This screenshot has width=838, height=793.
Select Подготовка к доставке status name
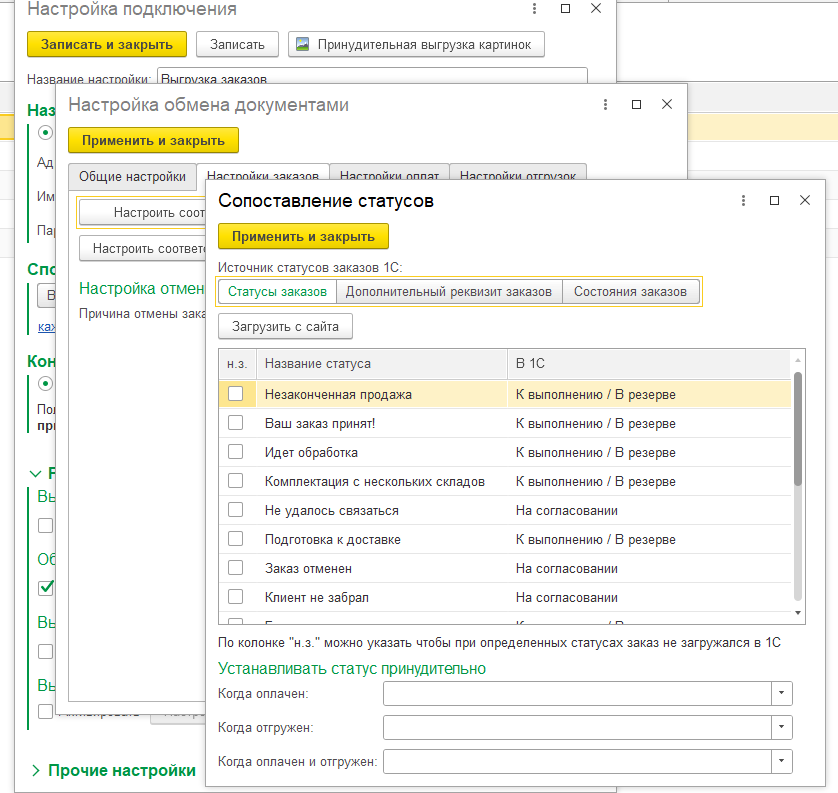coord(332,539)
